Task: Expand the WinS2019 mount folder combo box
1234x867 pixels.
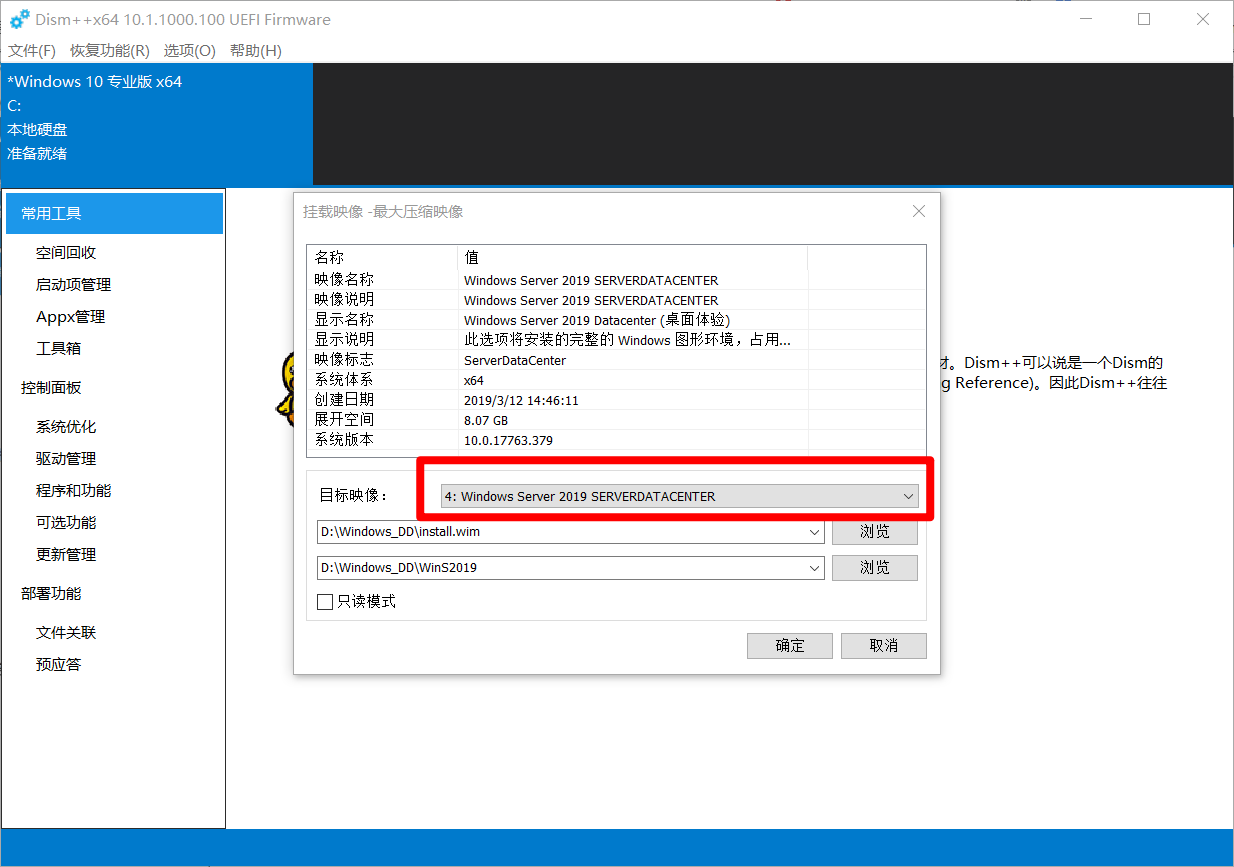Action: click(x=814, y=567)
